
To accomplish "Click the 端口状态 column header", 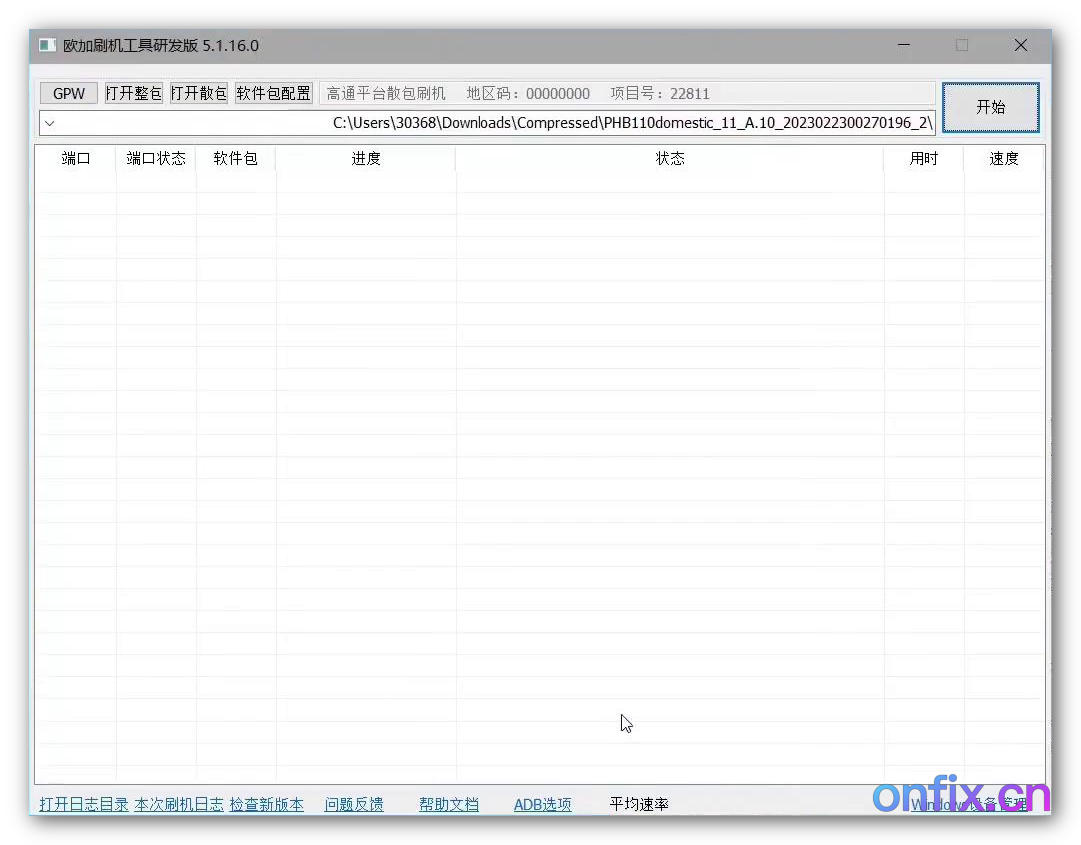I will (155, 158).
